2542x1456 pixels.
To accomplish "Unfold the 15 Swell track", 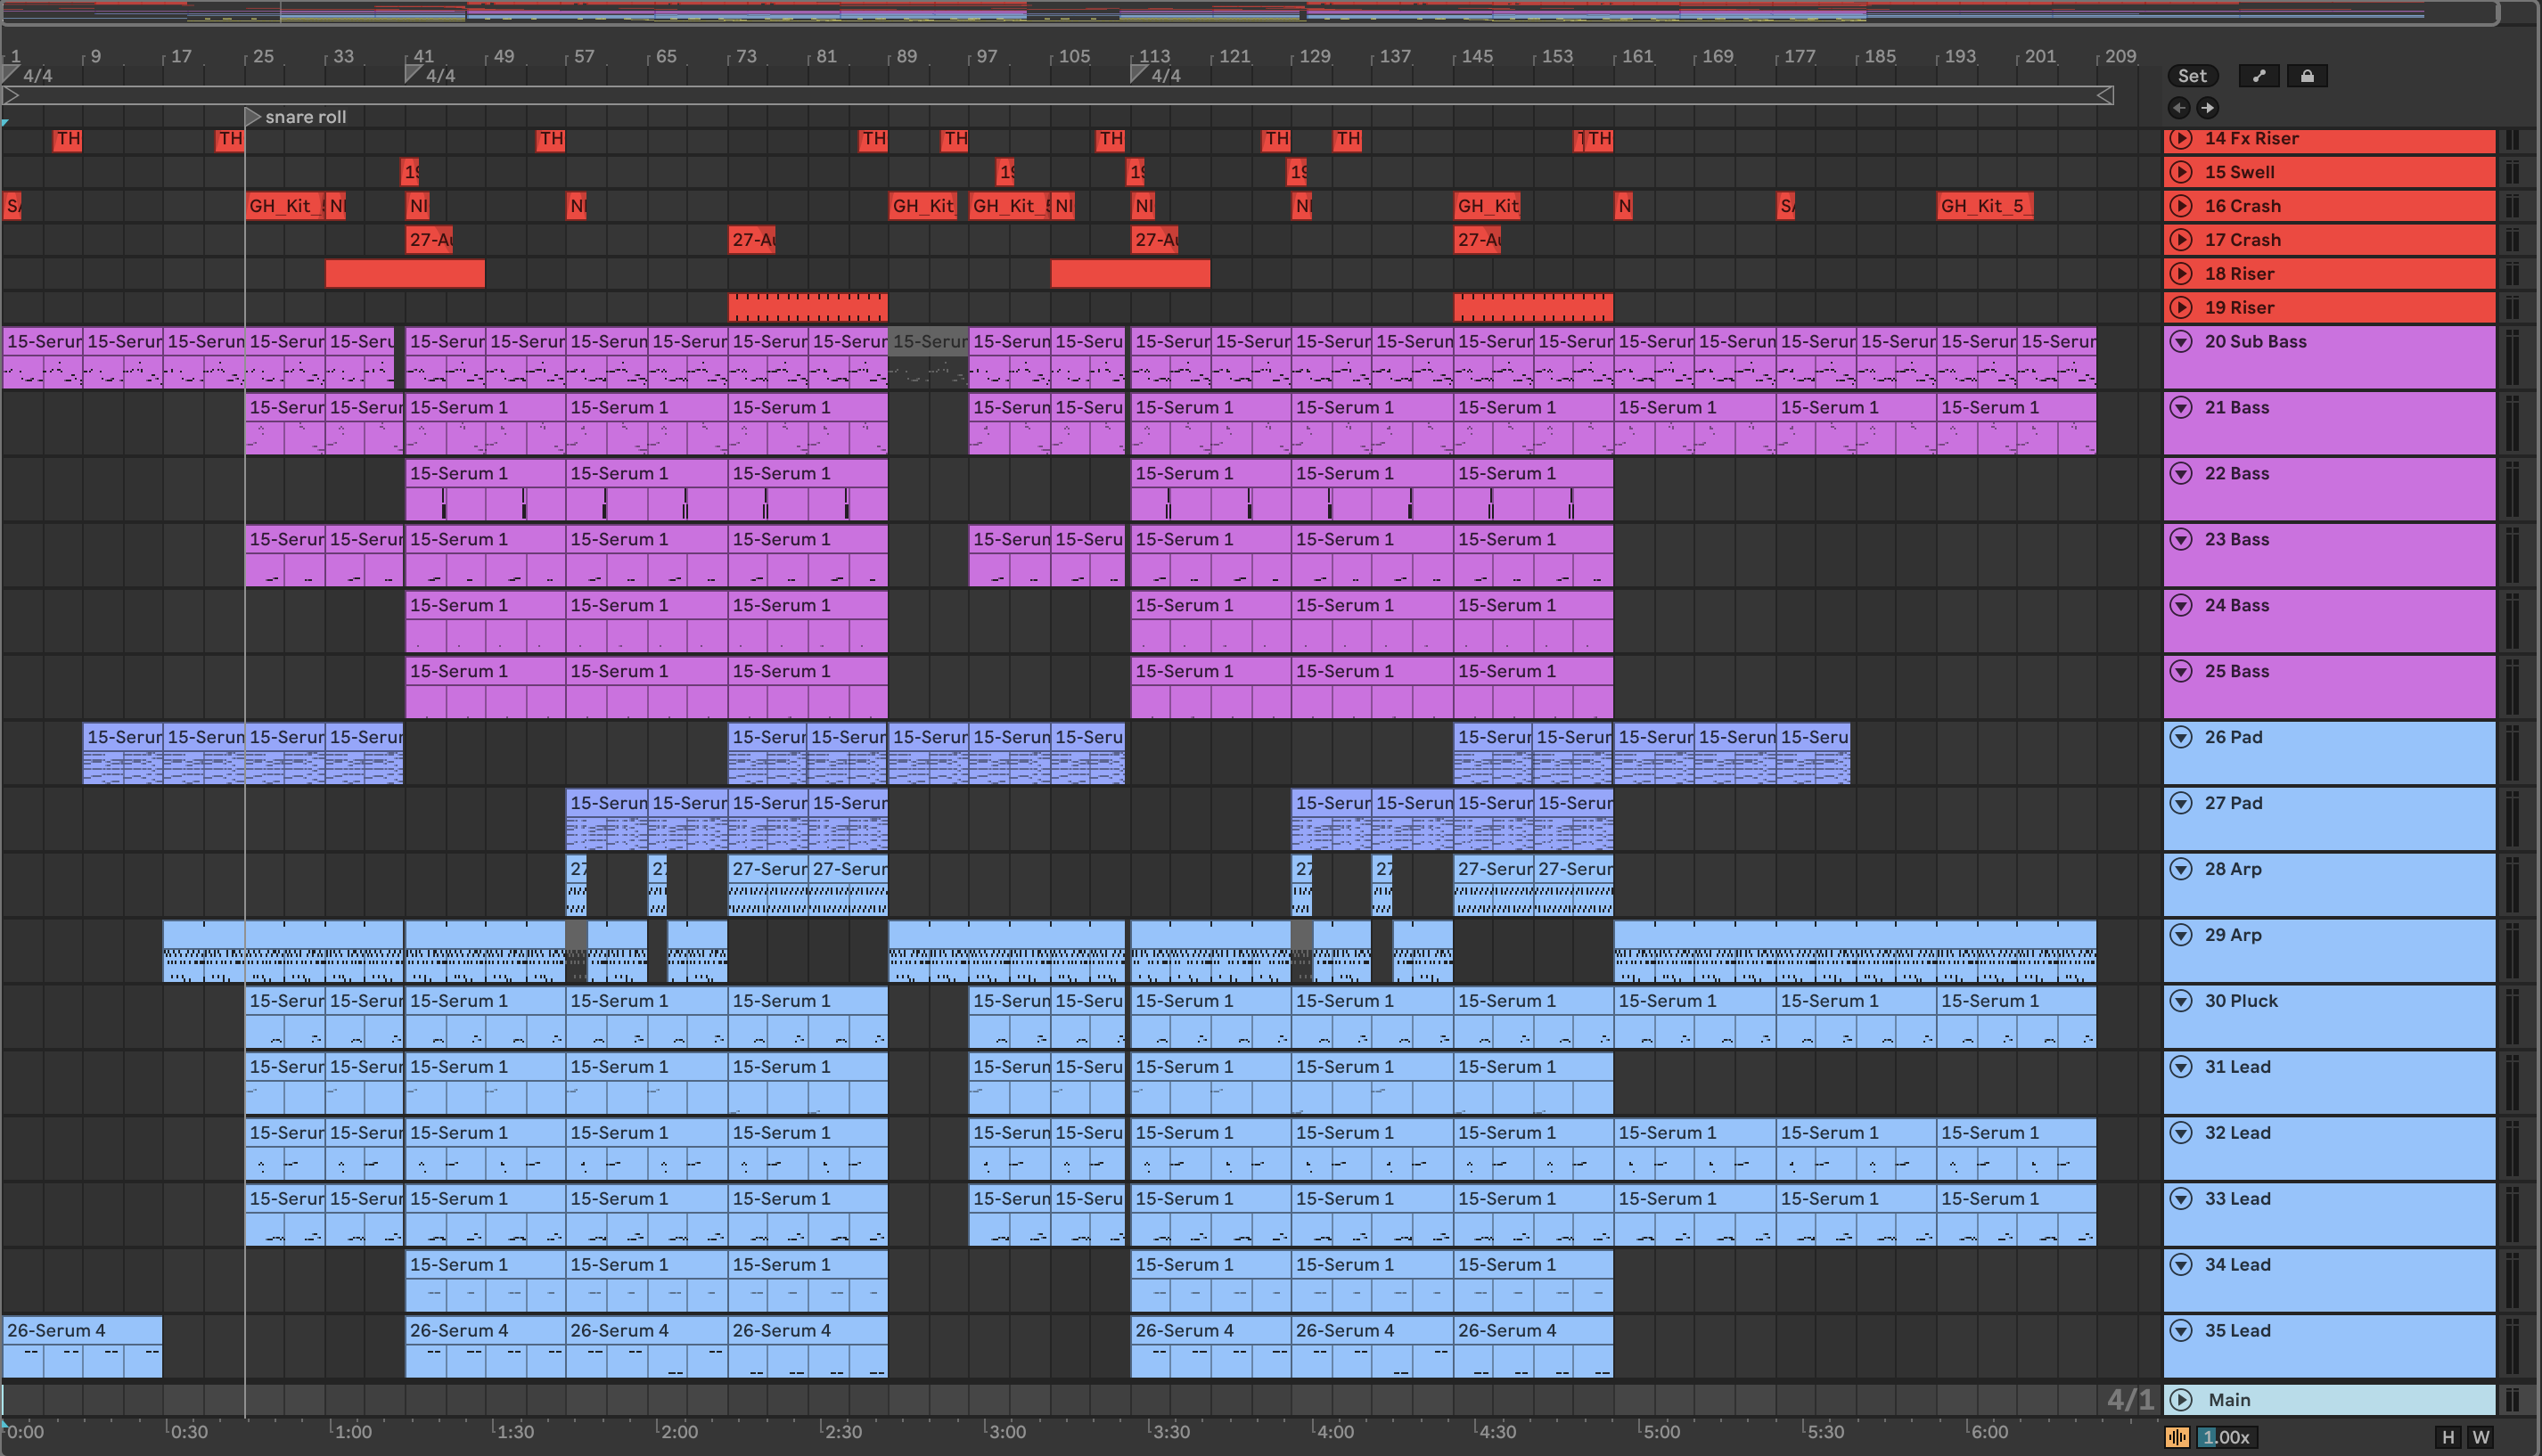I will pos(2181,172).
